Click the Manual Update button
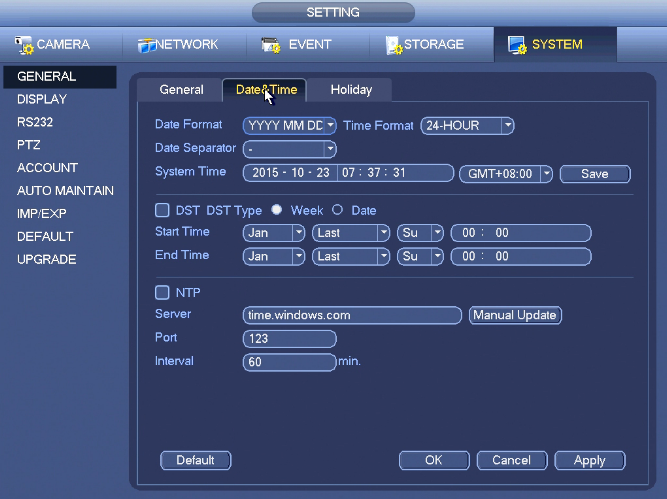The image size is (667, 499). 515,315
